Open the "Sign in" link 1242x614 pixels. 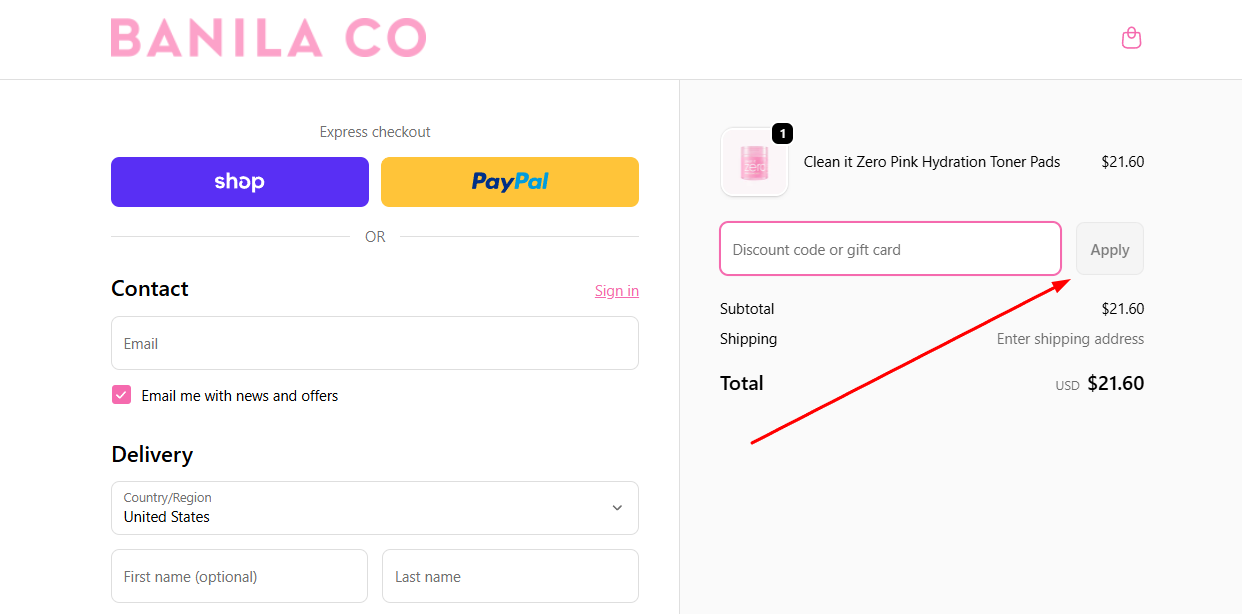coord(616,290)
